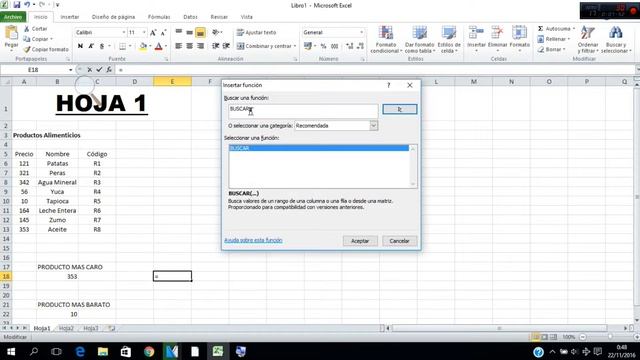
Task: Click the Archivo tab
Action: tap(13, 17)
